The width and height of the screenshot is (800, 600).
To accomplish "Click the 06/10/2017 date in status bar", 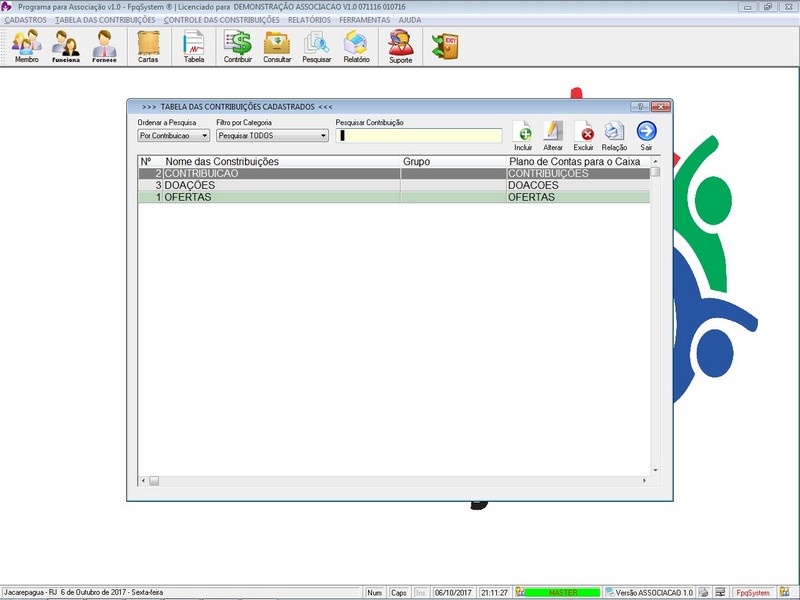I will pos(453,593).
